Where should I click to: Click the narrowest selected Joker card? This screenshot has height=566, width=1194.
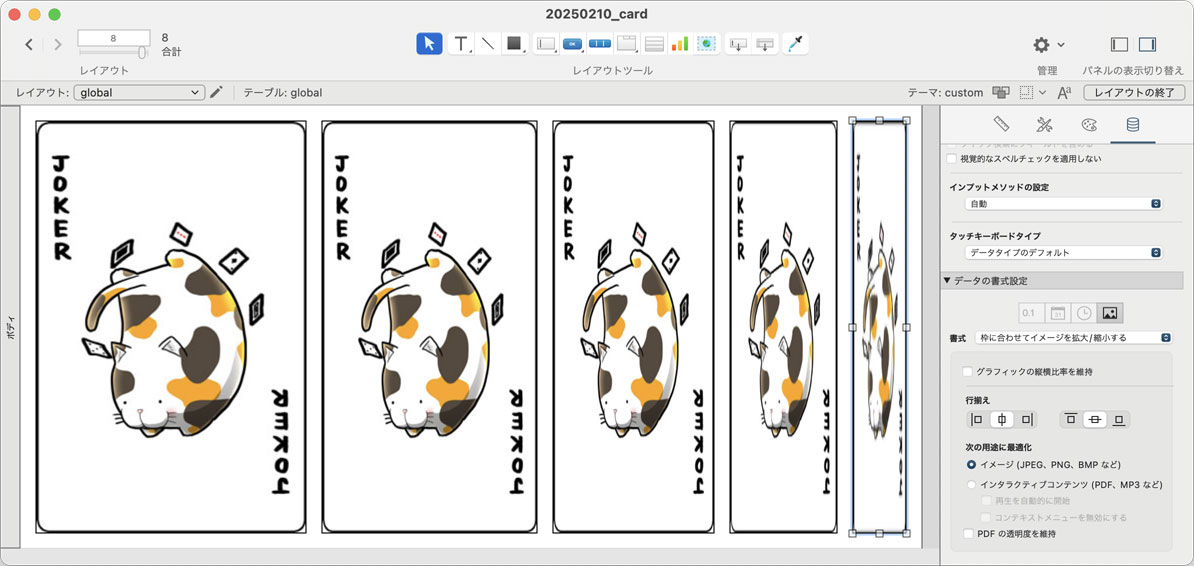[879, 327]
